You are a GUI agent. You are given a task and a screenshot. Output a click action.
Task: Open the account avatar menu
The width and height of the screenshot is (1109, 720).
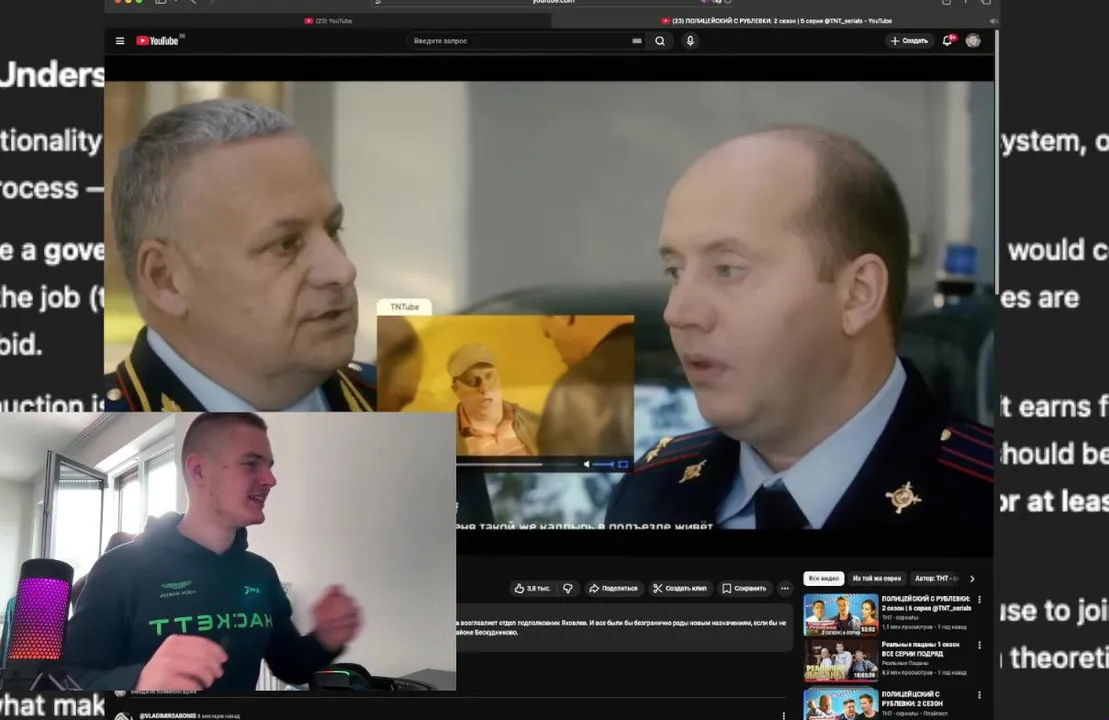973,41
